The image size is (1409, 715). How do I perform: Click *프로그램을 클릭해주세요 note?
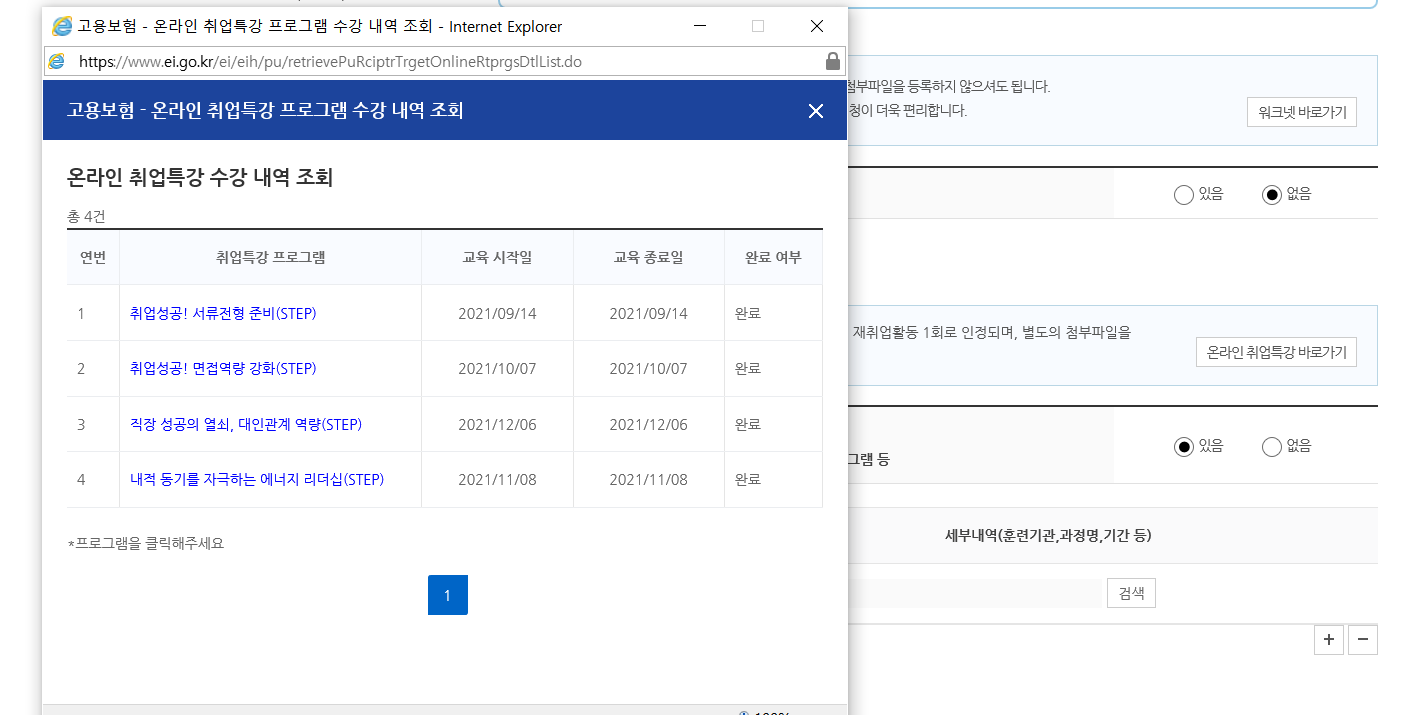tap(146, 543)
